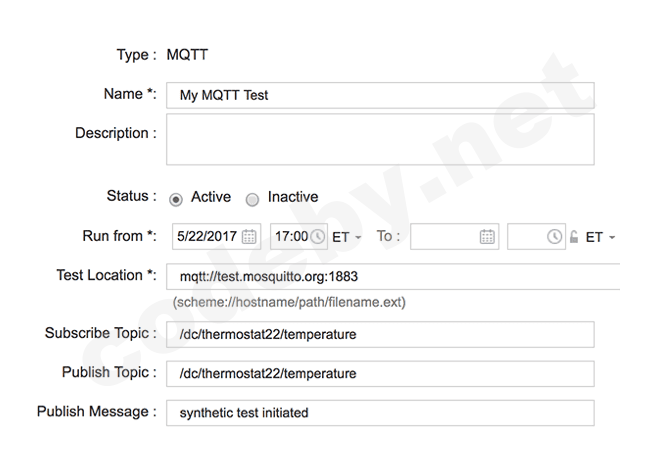
Task: Click the Run from time field 17:00
Action: [x=290, y=237]
